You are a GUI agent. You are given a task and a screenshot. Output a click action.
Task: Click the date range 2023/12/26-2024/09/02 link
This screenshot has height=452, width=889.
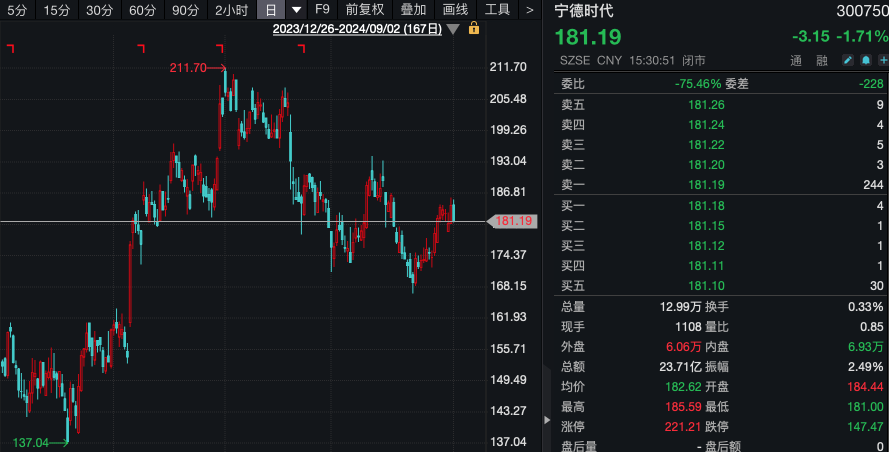pos(357,29)
